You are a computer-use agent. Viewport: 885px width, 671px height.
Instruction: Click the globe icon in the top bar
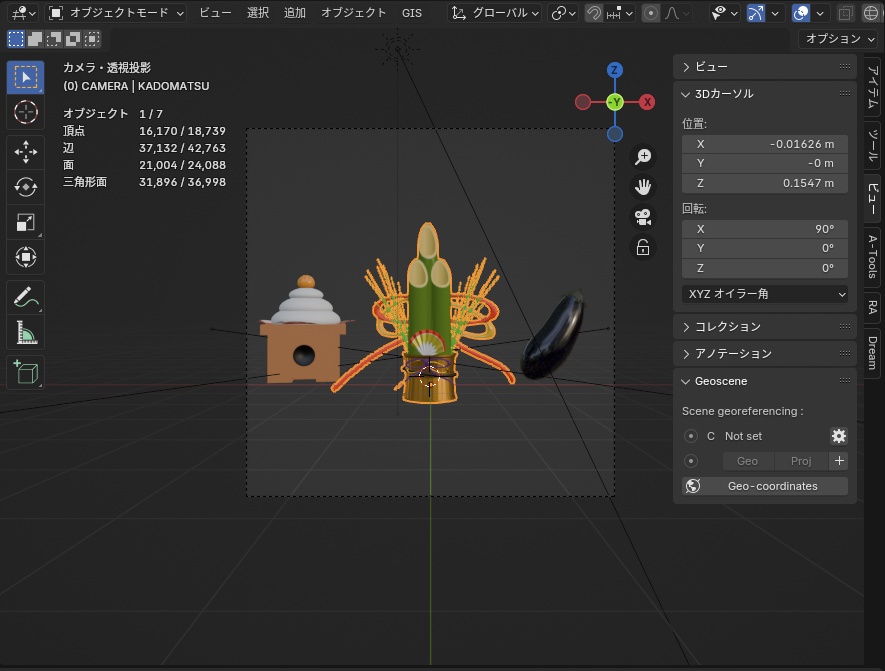pos(871,13)
